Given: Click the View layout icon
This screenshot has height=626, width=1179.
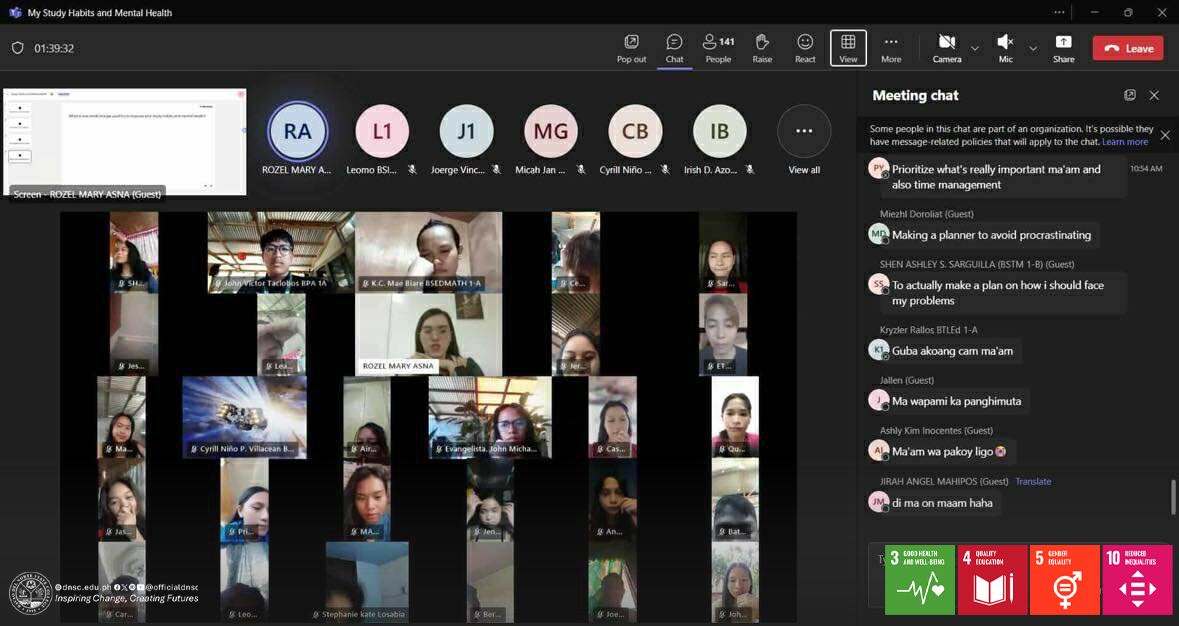Looking at the screenshot, I should (848, 47).
